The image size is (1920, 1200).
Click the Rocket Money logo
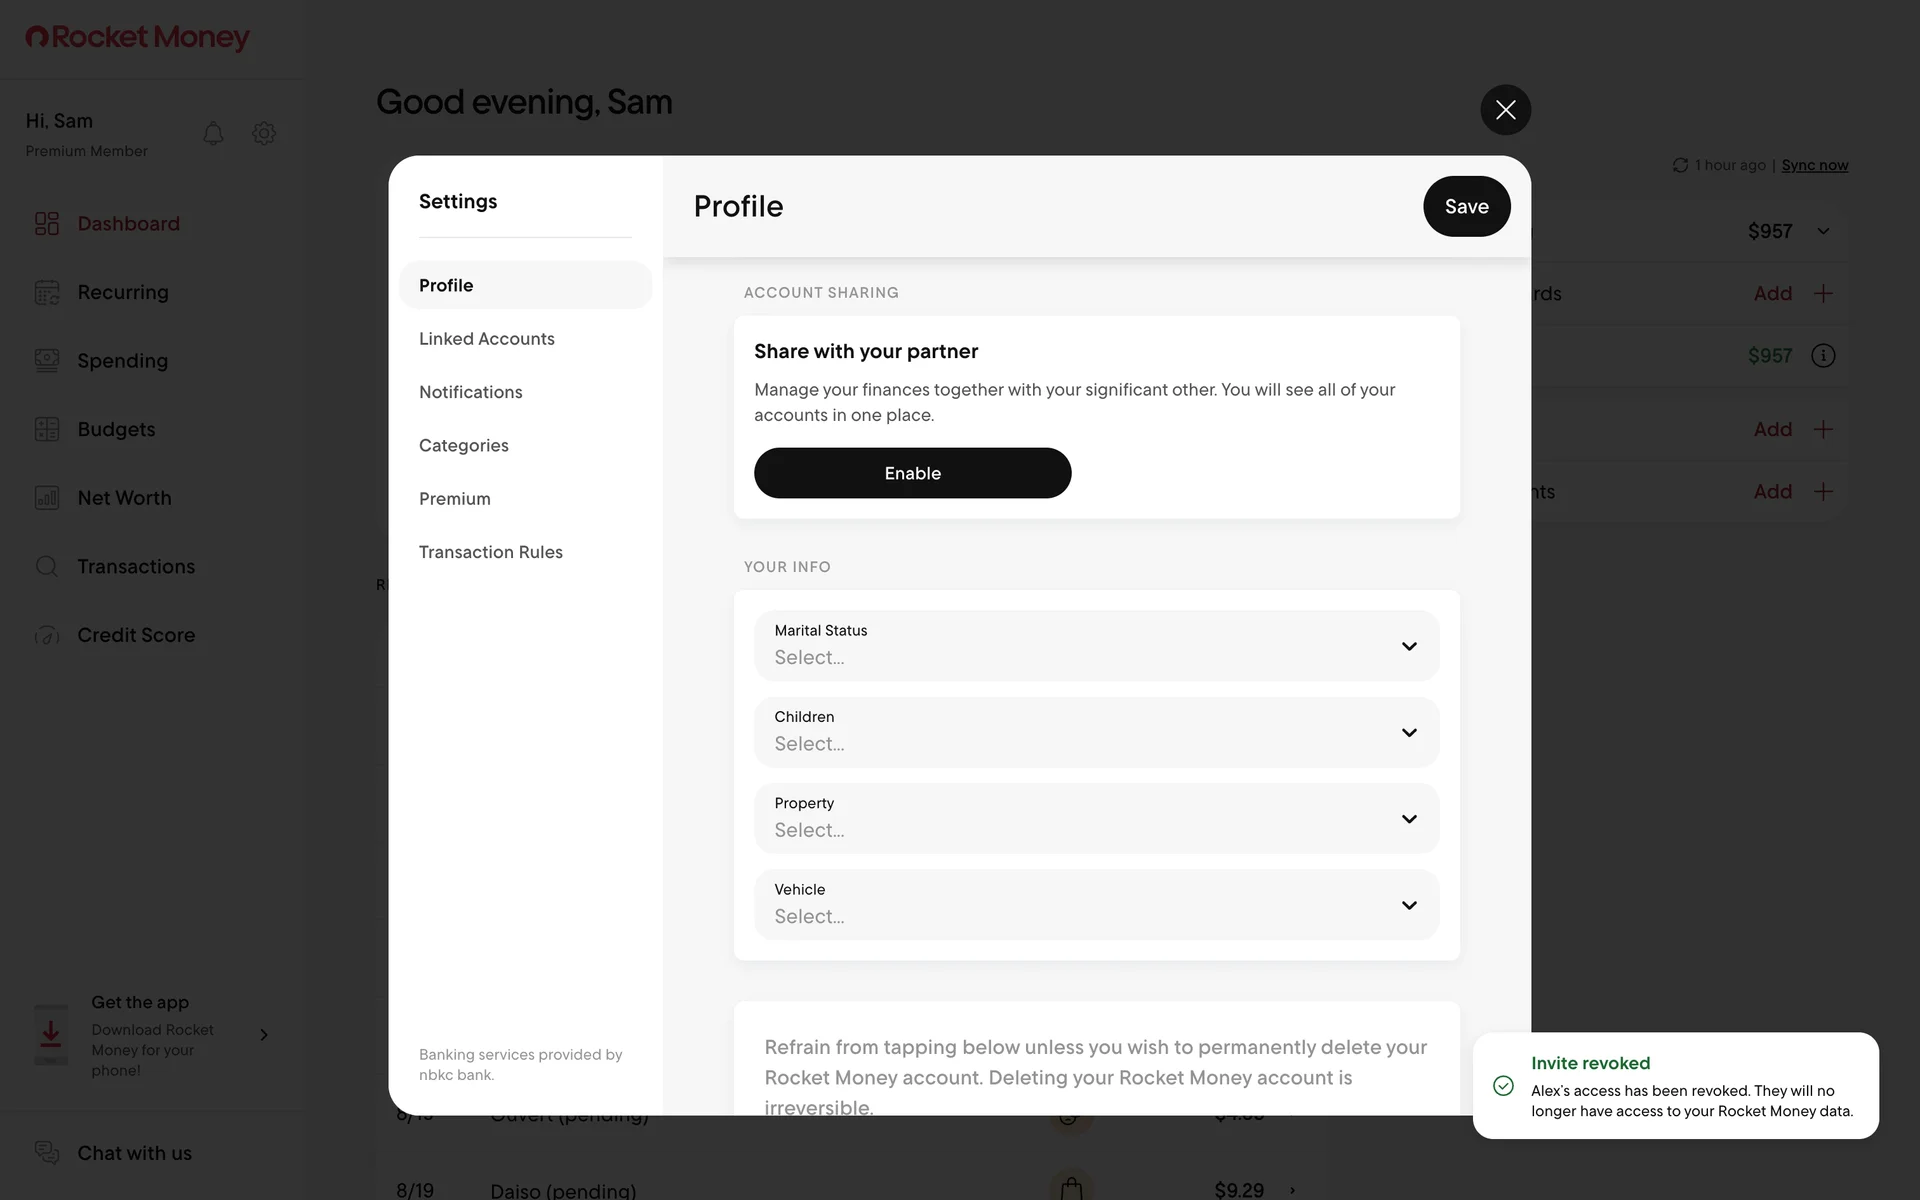point(138,37)
